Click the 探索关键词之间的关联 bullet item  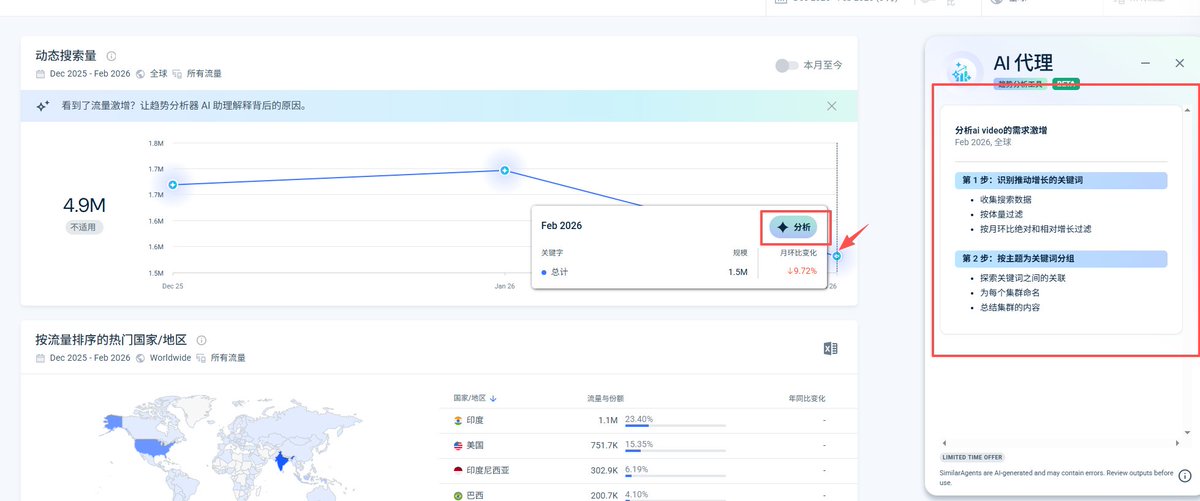point(1023,278)
